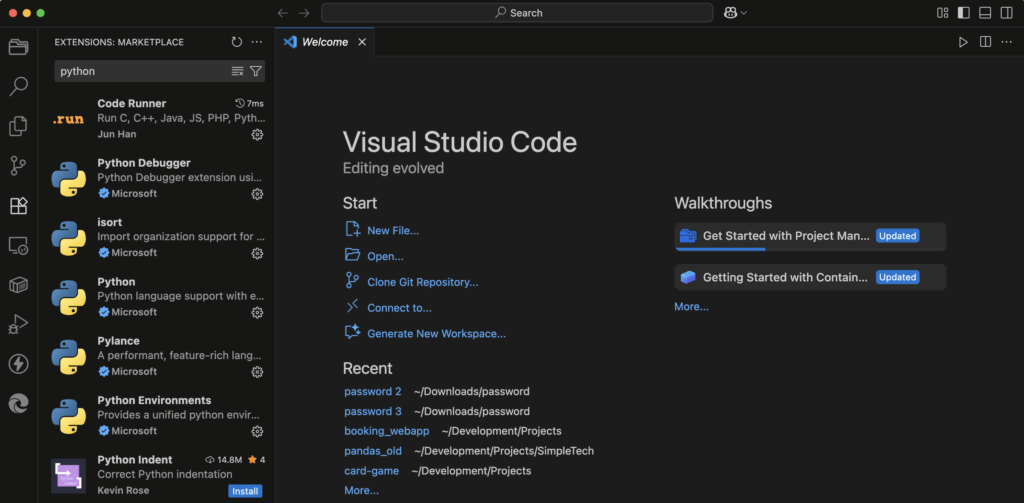Click Generate New Workspace link
The height and width of the screenshot is (503, 1024).
pos(436,334)
